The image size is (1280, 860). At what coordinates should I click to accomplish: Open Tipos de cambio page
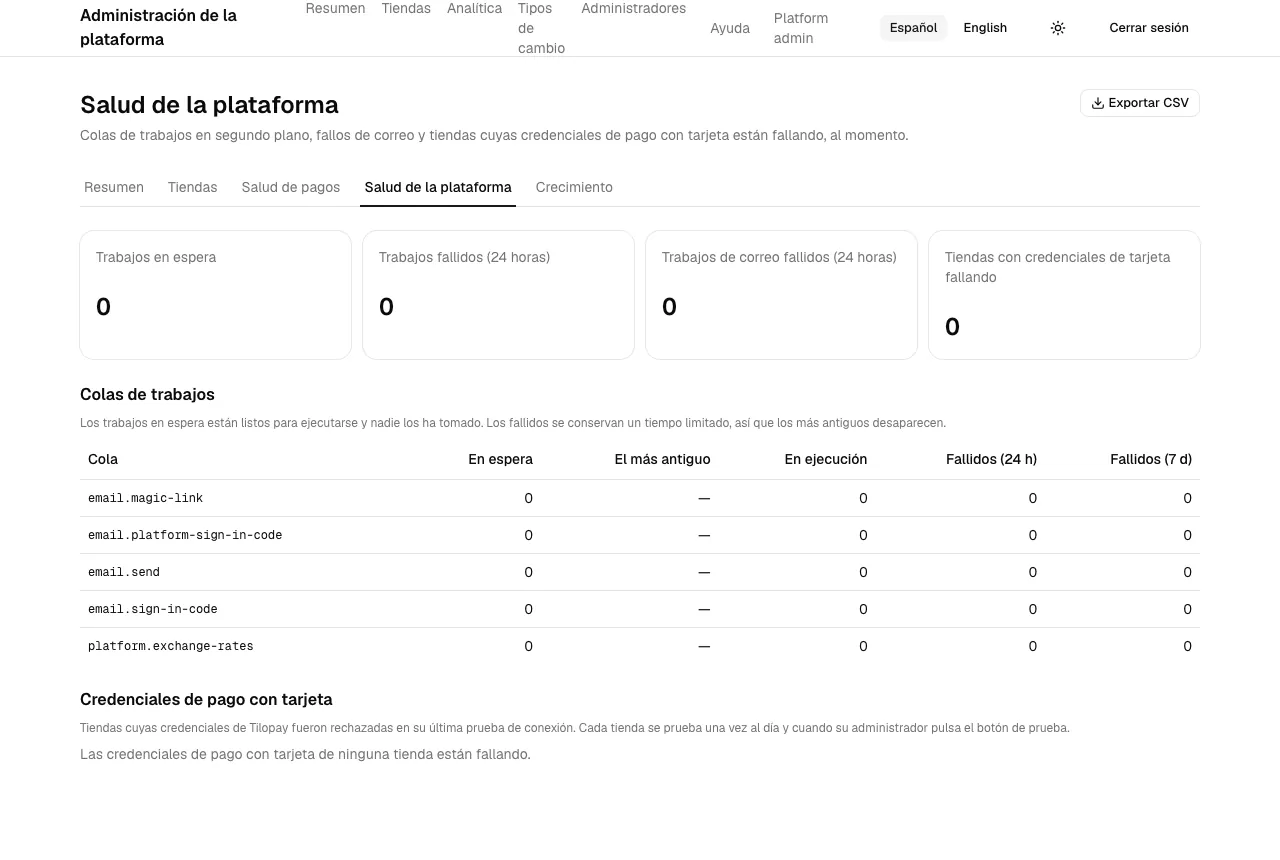click(x=541, y=28)
